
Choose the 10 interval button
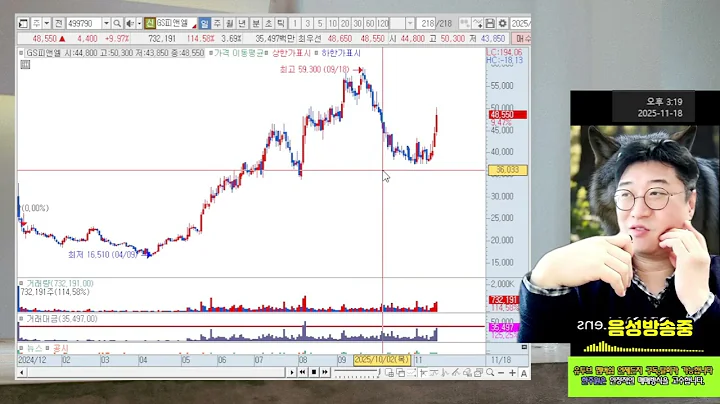332,23
